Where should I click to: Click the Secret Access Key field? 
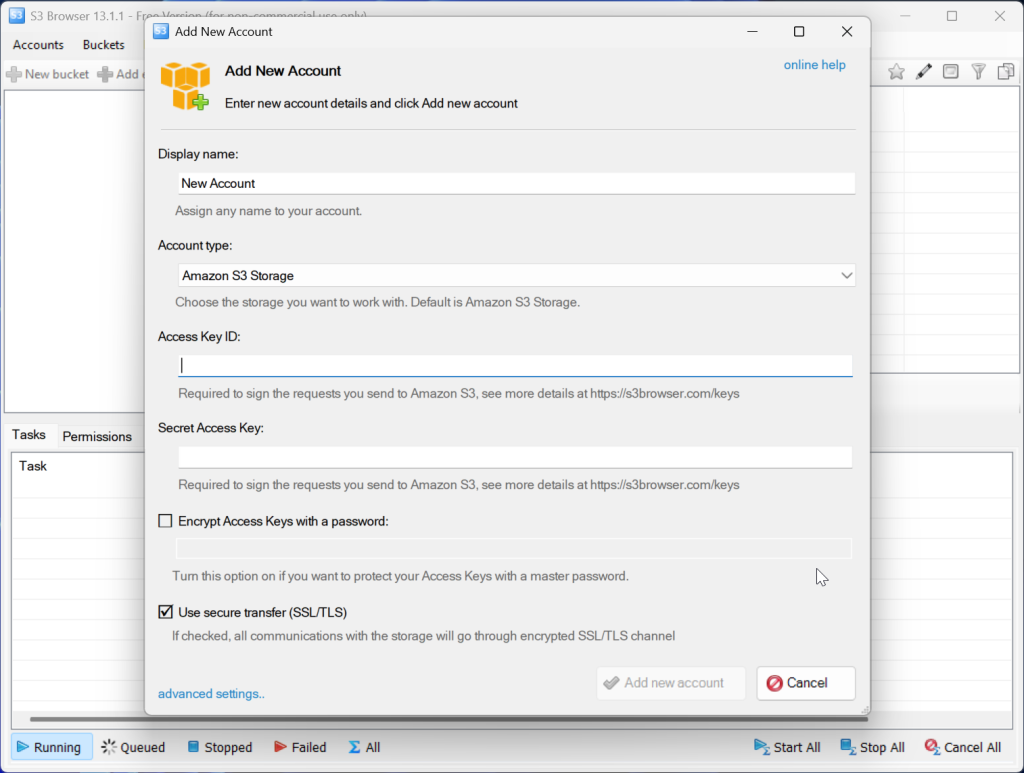coord(515,457)
